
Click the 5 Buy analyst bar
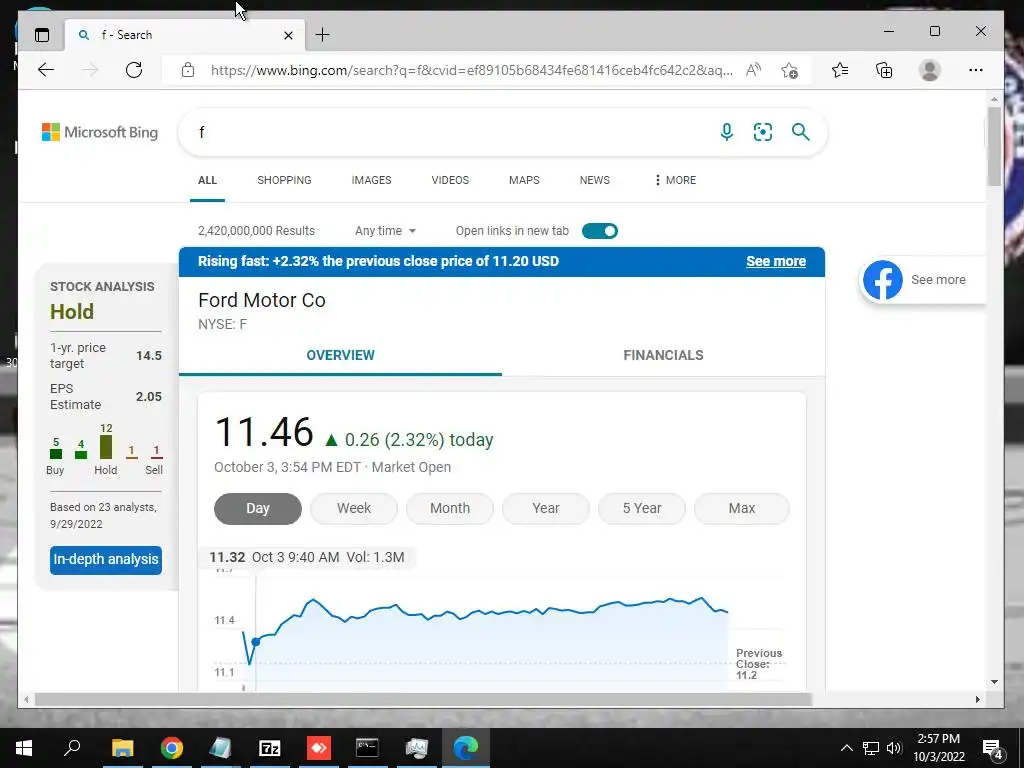56,454
